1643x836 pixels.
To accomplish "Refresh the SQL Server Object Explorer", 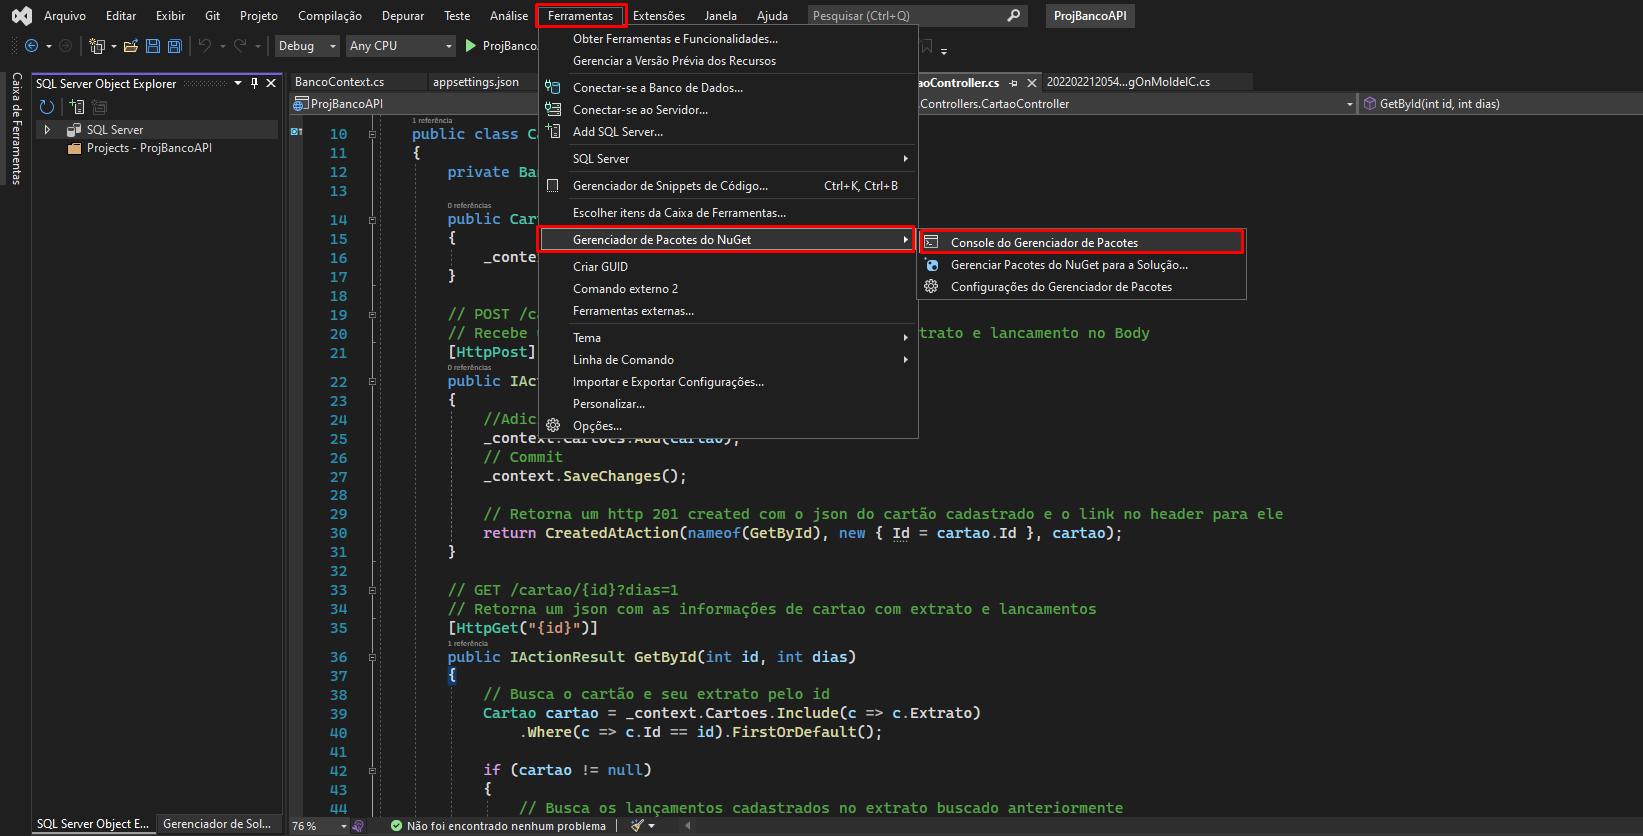I will (x=47, y=107).
